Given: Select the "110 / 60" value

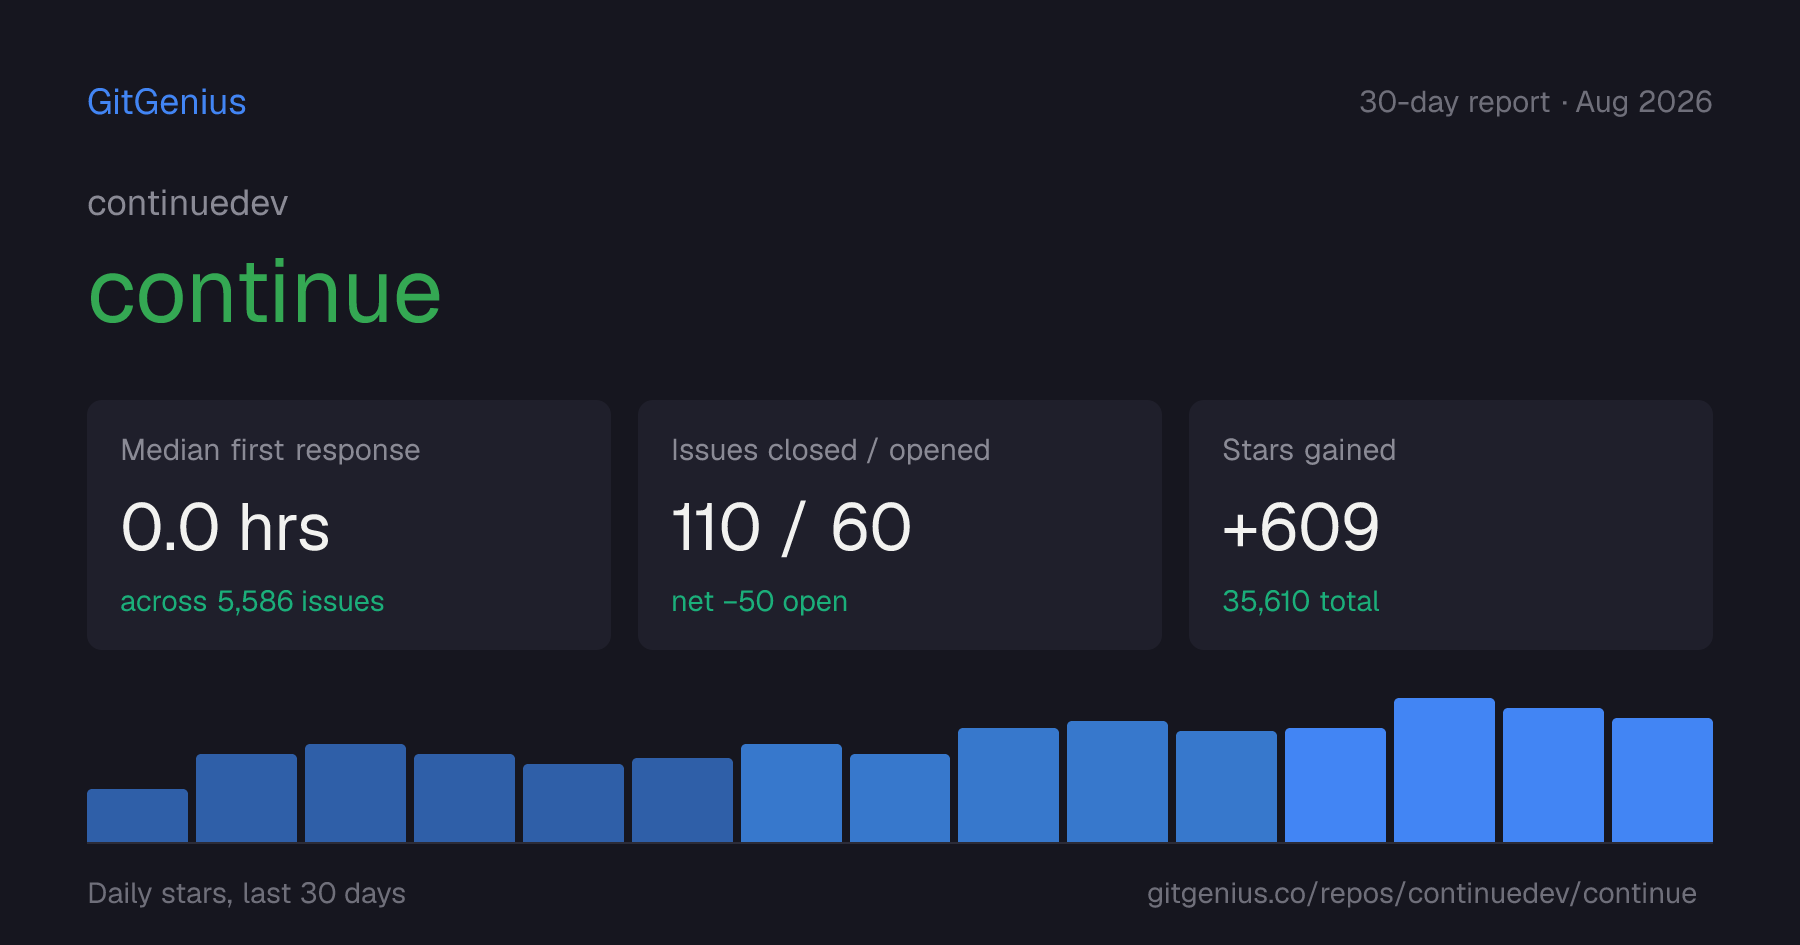Looking at the screenshot, I should tap(791, 527).
